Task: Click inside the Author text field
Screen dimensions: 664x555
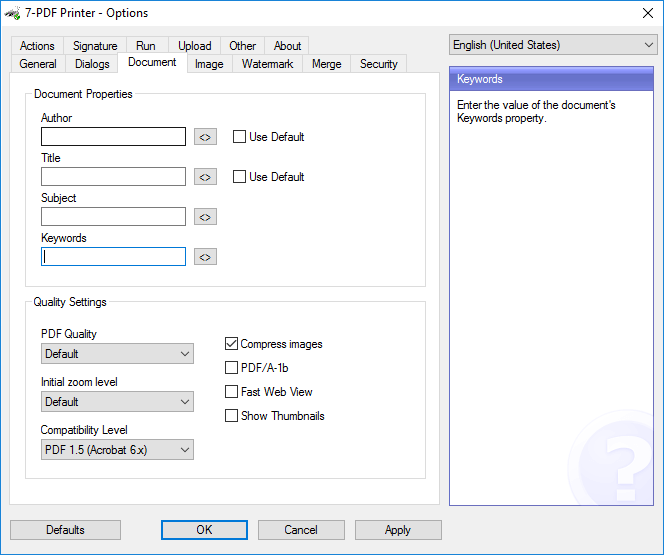Action: (x=113, y=137)
